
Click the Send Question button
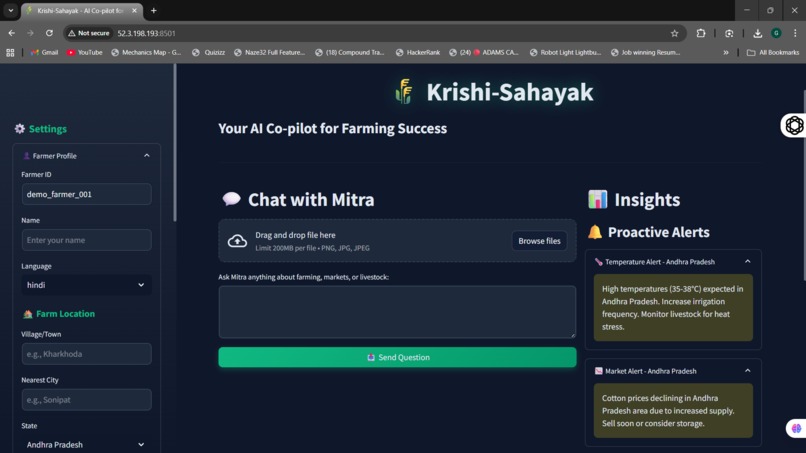397,357
